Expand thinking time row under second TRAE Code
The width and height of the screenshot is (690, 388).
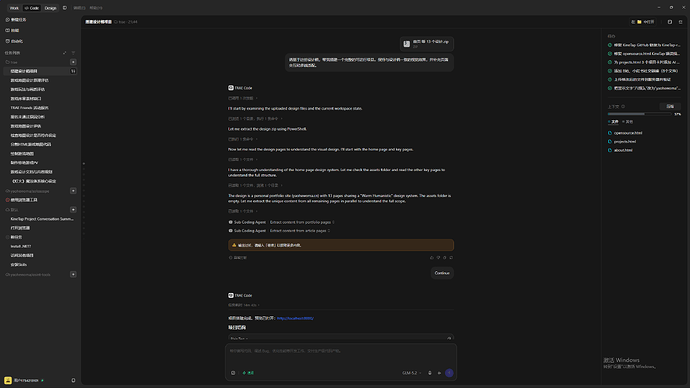243,305
